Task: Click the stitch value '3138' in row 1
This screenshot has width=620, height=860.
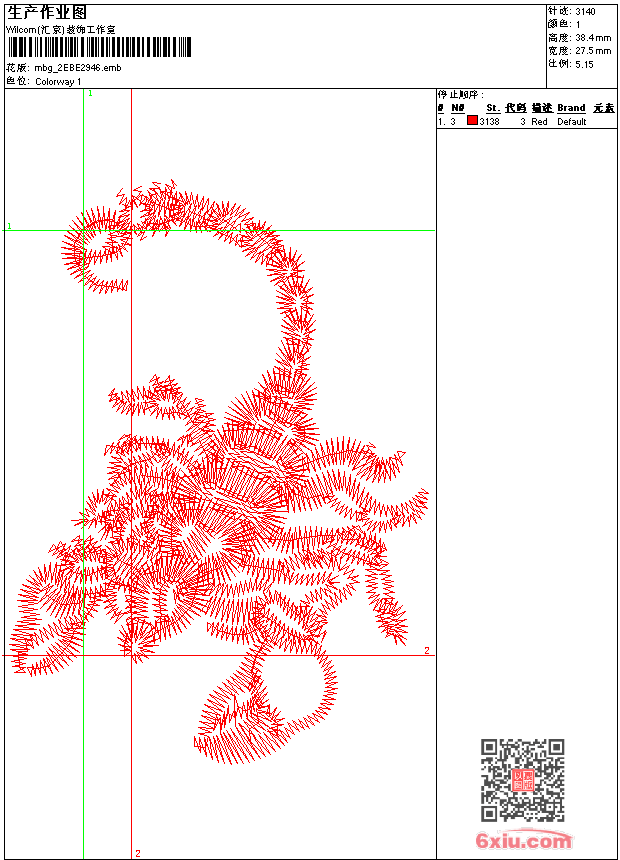Action: (489, 122)
